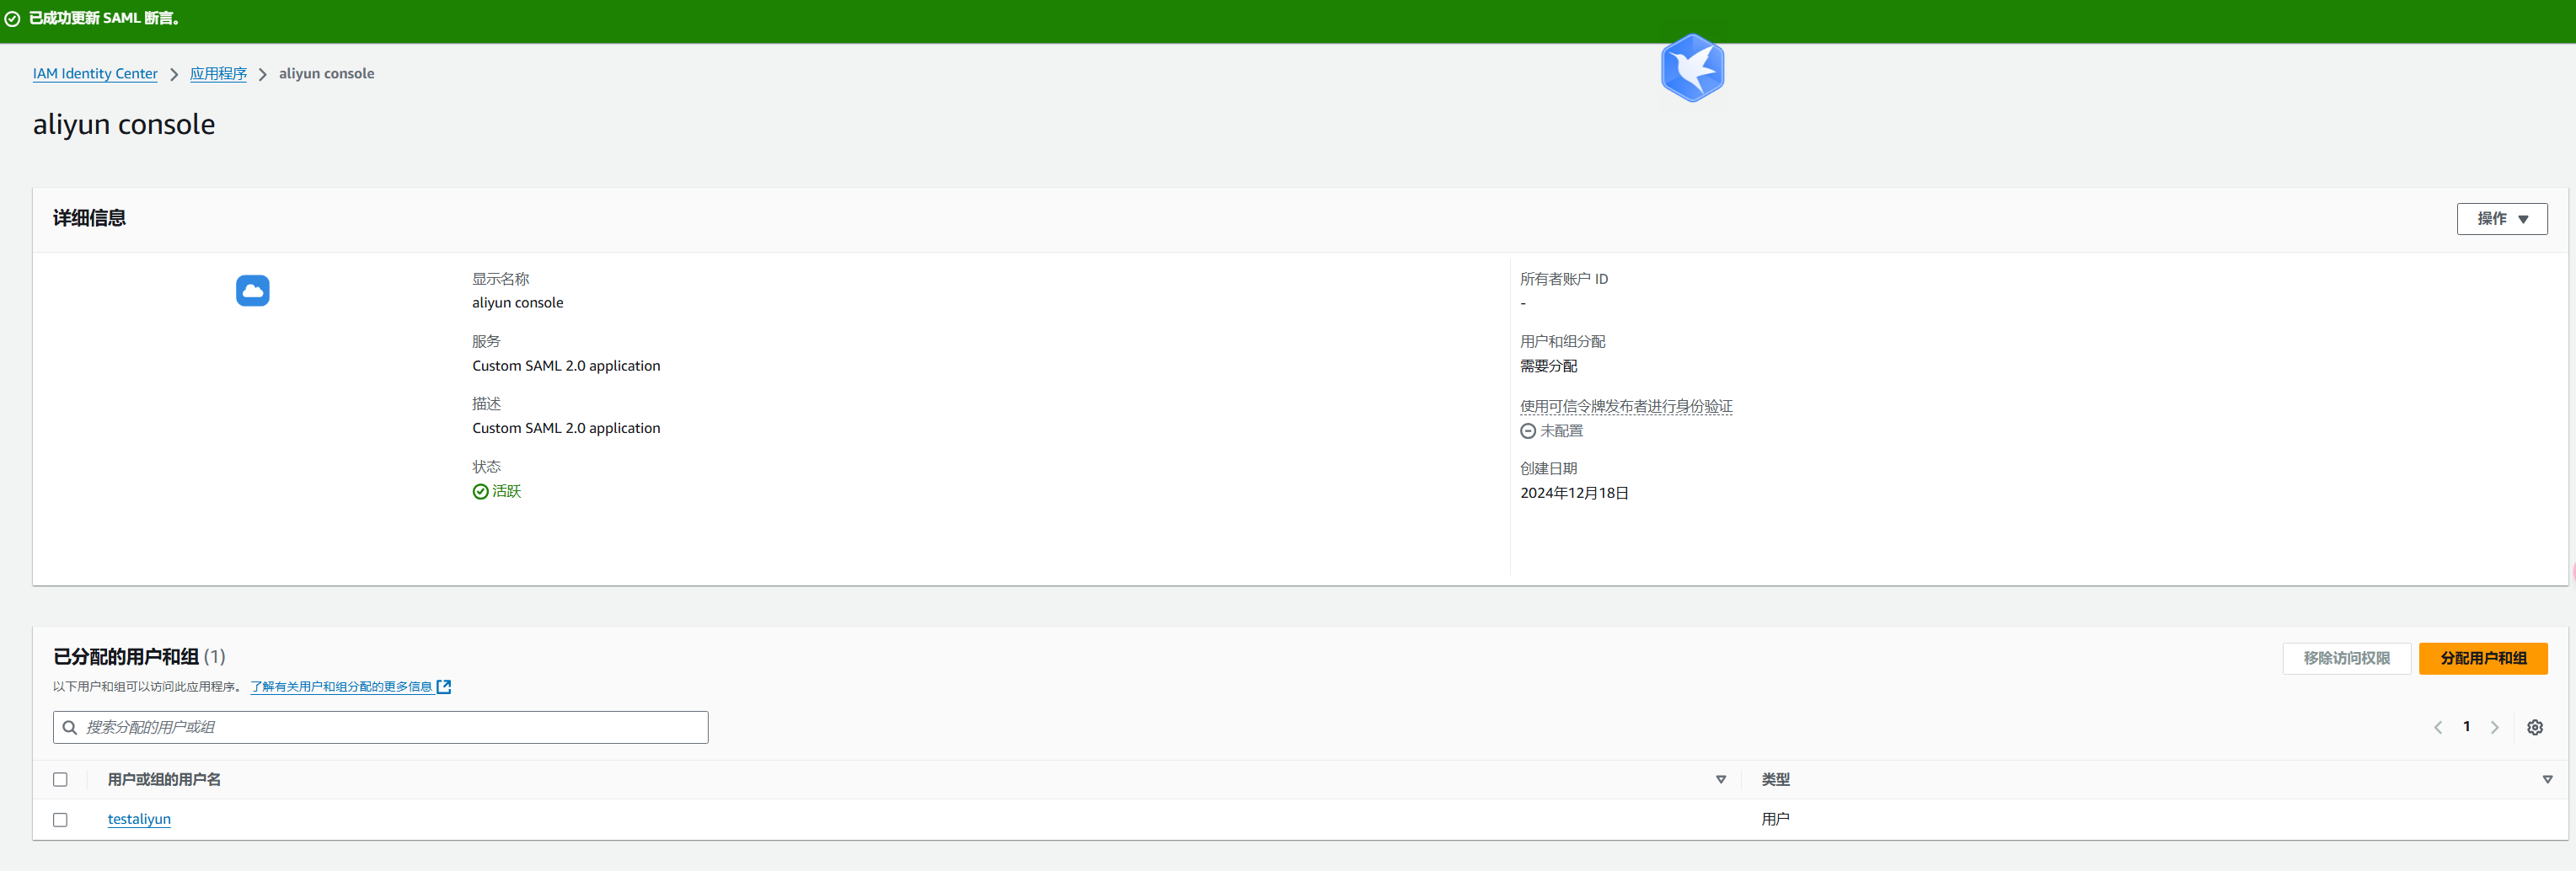The height and width of the screenshot is (871, 2576).
Task: Click the active status check icon
Action: [x=480, y=491]
